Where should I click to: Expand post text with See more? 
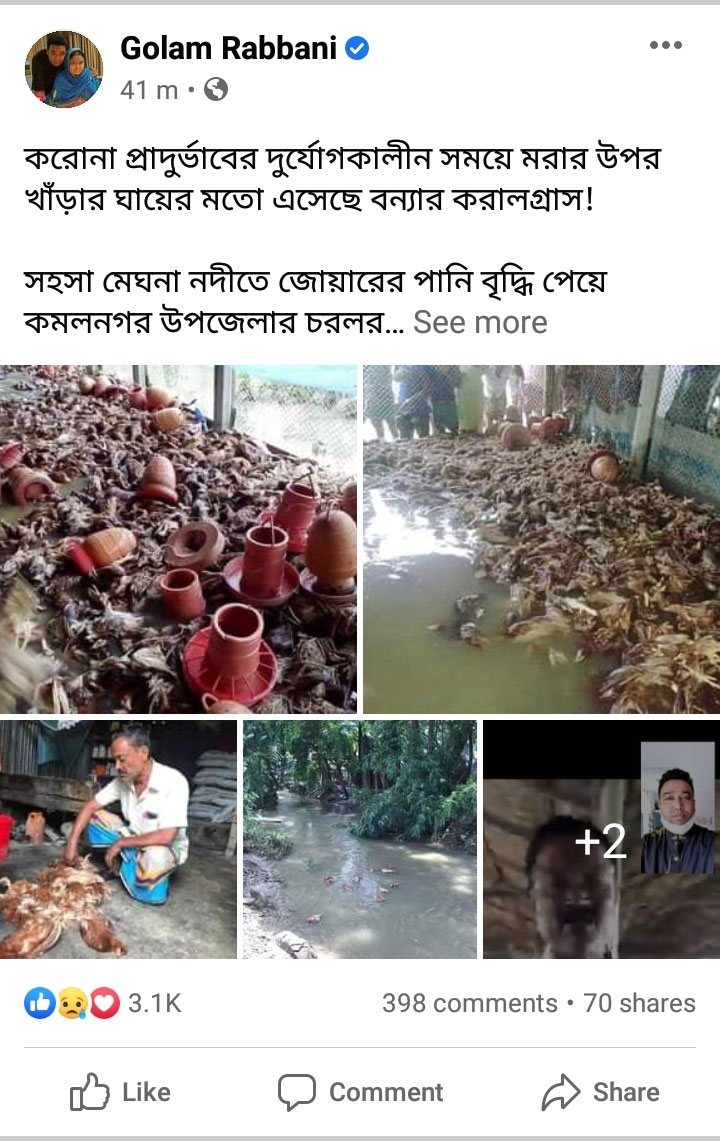tap(480, 322)
